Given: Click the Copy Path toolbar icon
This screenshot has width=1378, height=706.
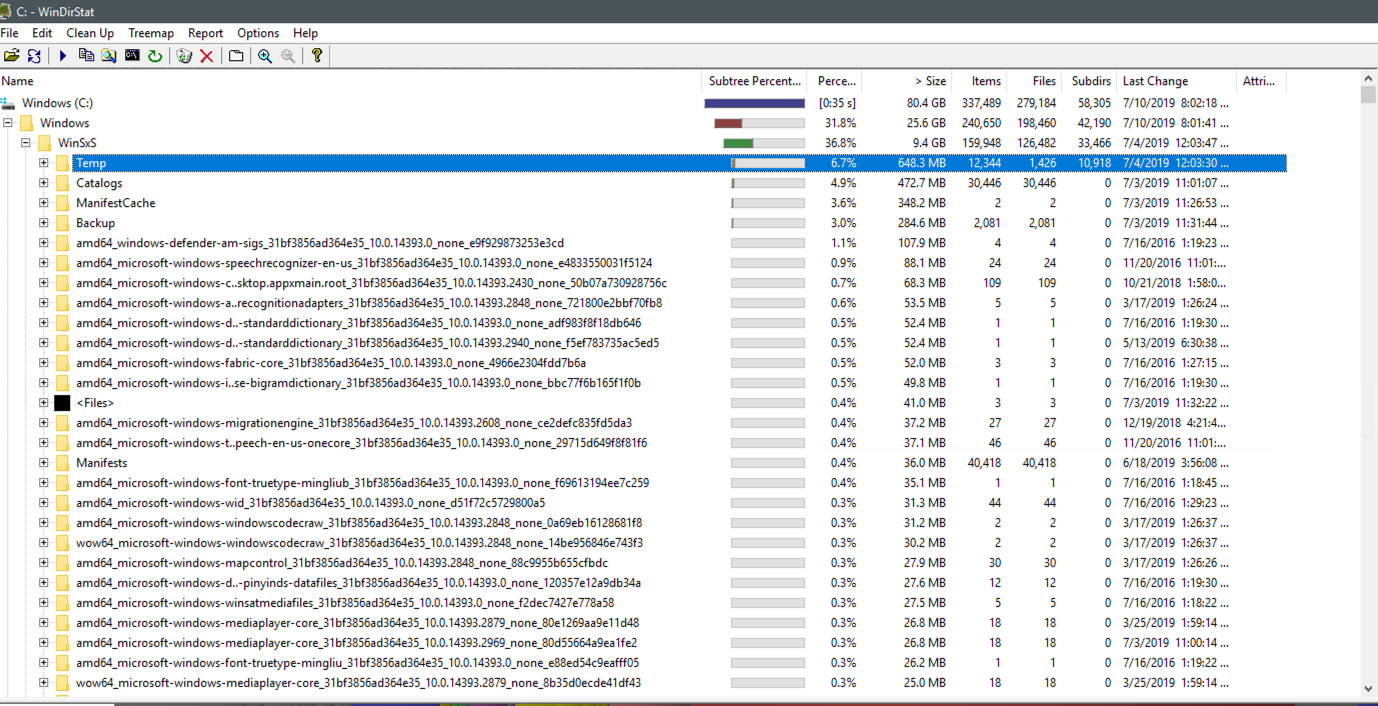Looking at the screenshot, I should click(x=86, y=56).
